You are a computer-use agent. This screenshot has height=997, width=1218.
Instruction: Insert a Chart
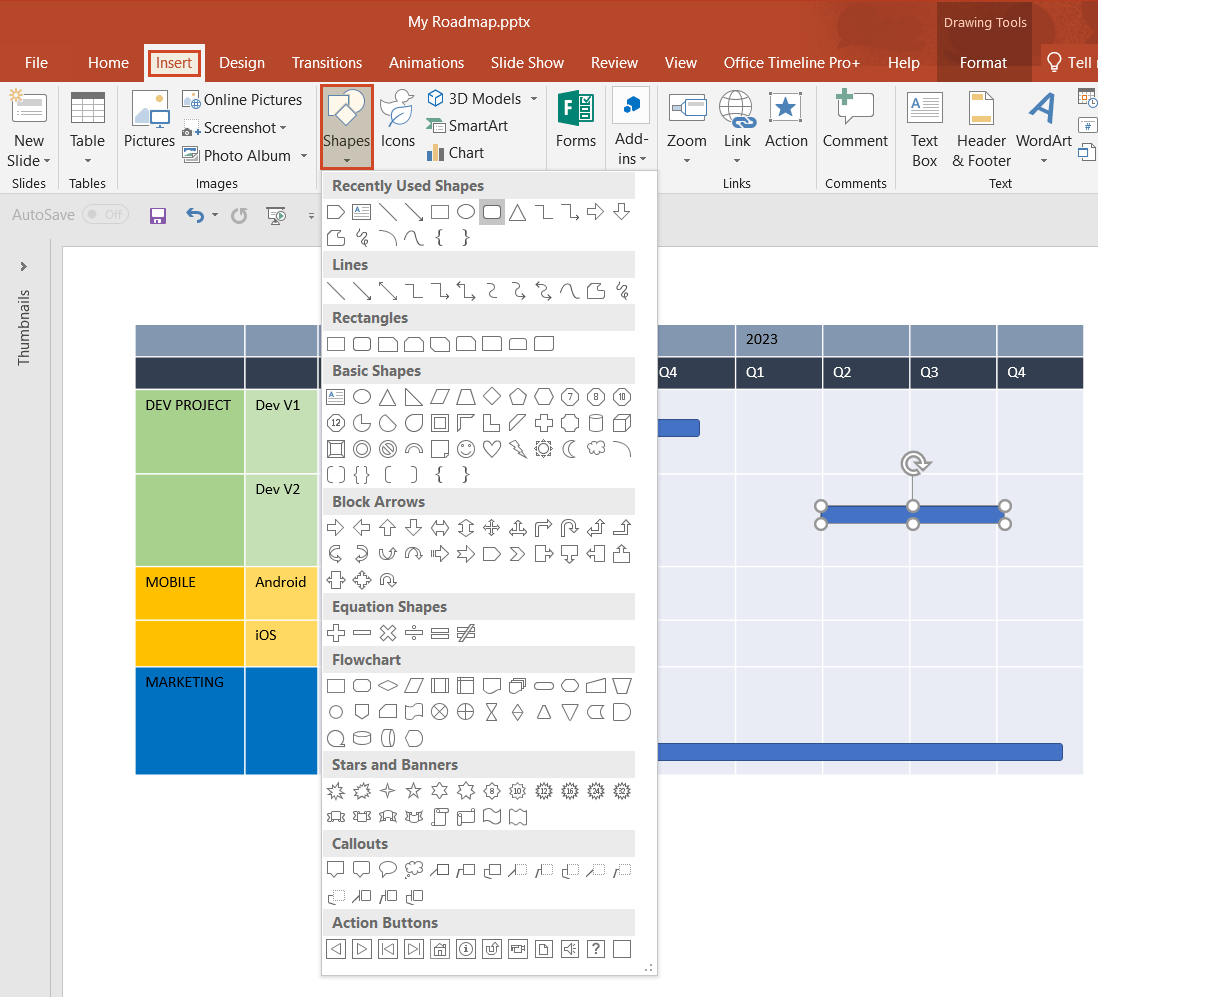point(455,153)
